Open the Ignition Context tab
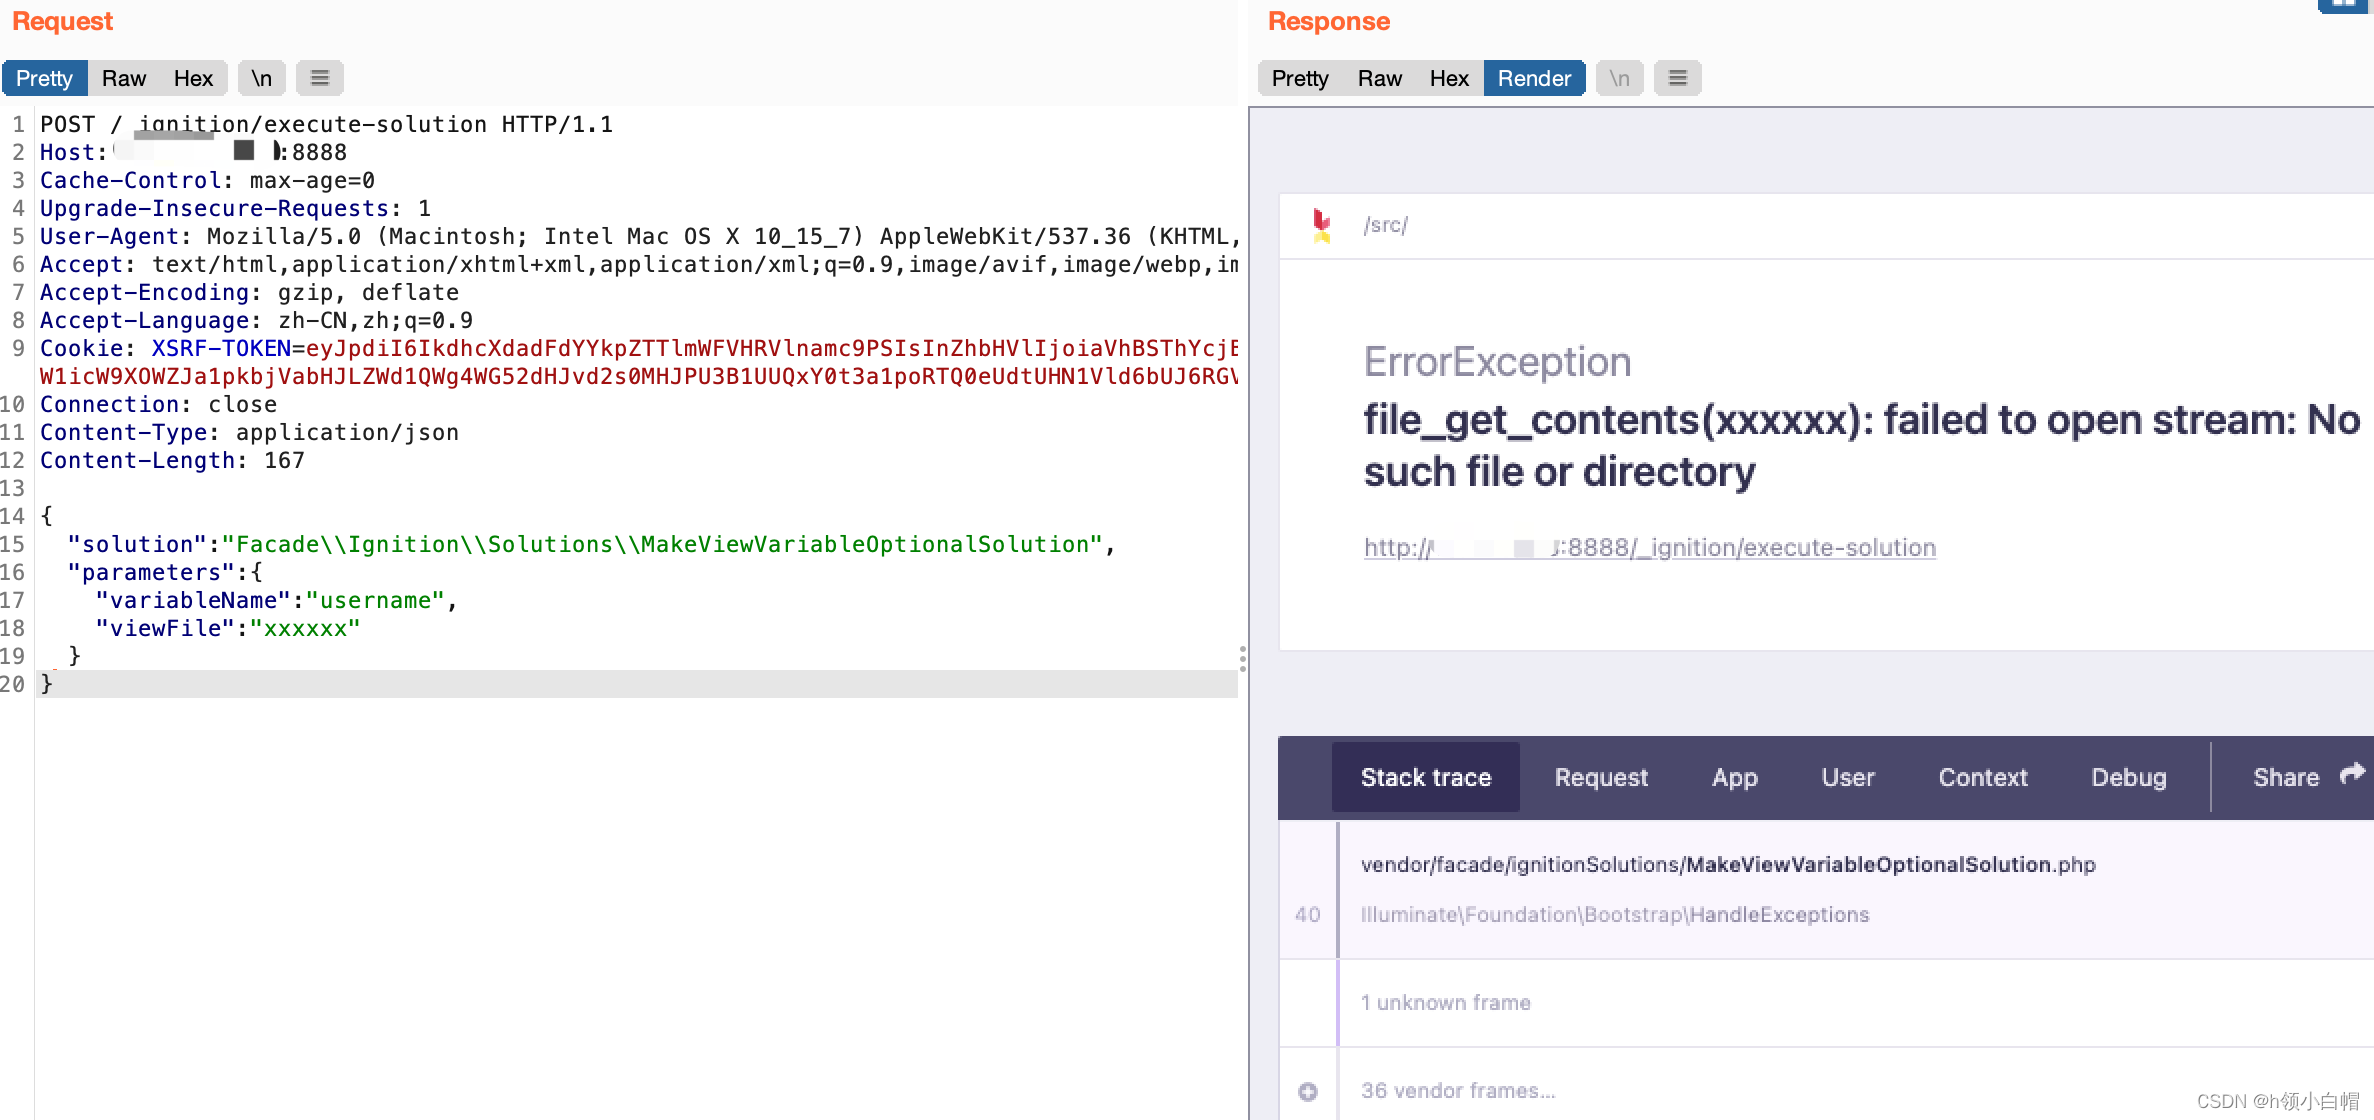This screenshot has width=2374, height=1120. [x=1982, y=778]
